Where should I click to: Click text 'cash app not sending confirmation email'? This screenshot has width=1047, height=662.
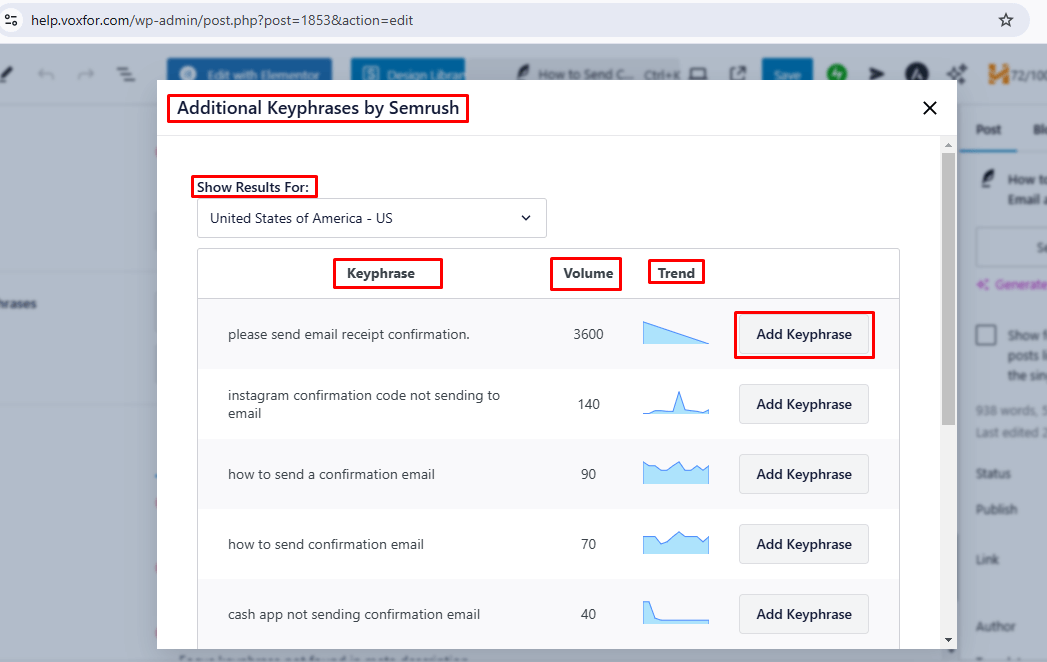click(354, 614)
